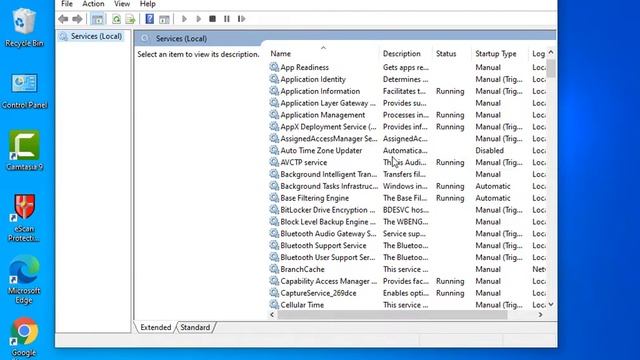Click the Restart Service icon
640x360 pixels.
tap(241, 19)
